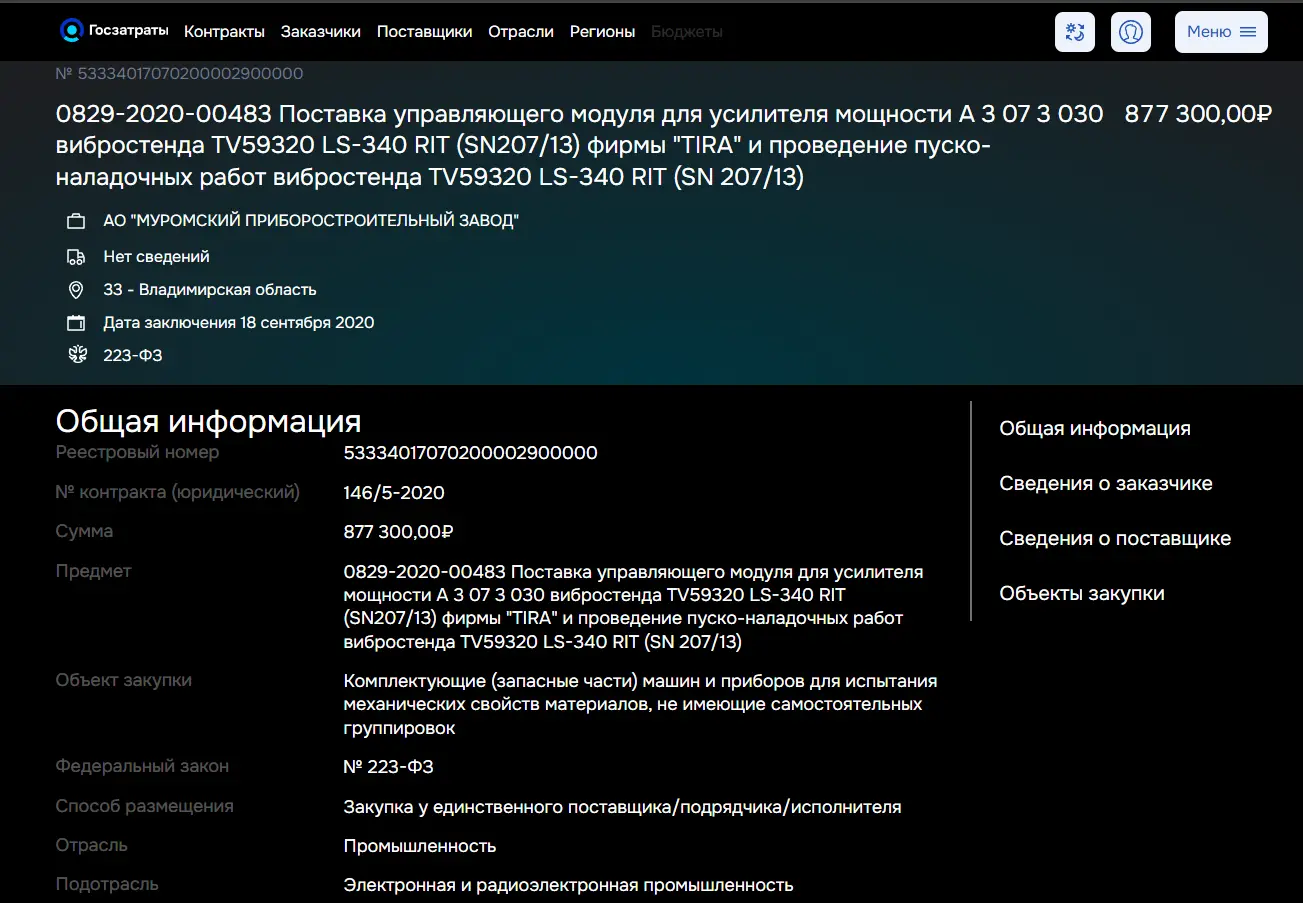Click the 223-ФЗ label in the header
This screenshot has width=1303, height=903.
(x=133, y=355)
